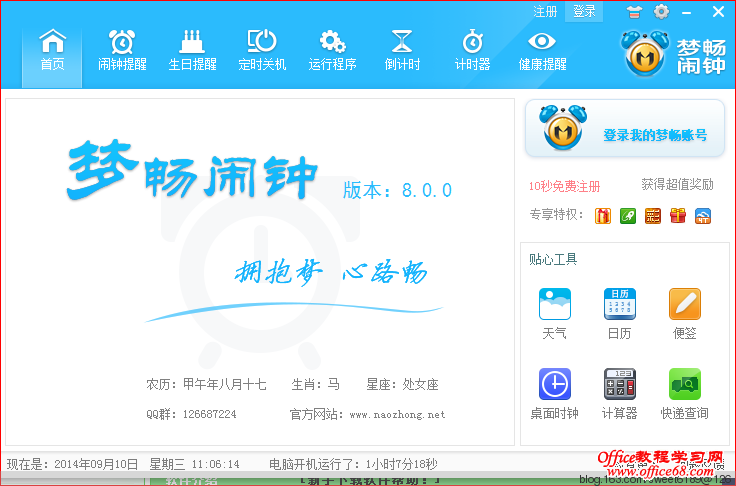This screenshot has width=736, height=486.
Task: Click the 版本: 8.0.0 version text
Action: pyautogui.click(x=397, y=190)
